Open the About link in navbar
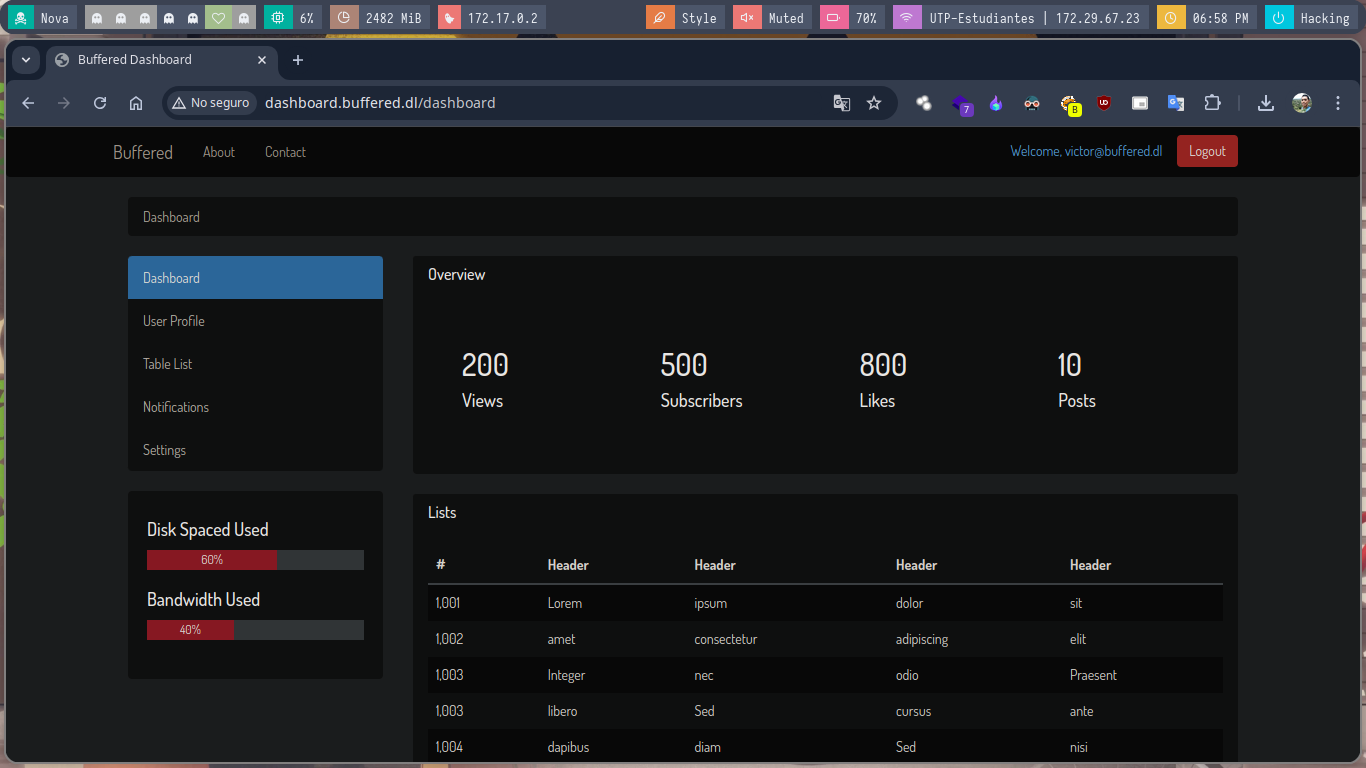 tap(219, 152)
